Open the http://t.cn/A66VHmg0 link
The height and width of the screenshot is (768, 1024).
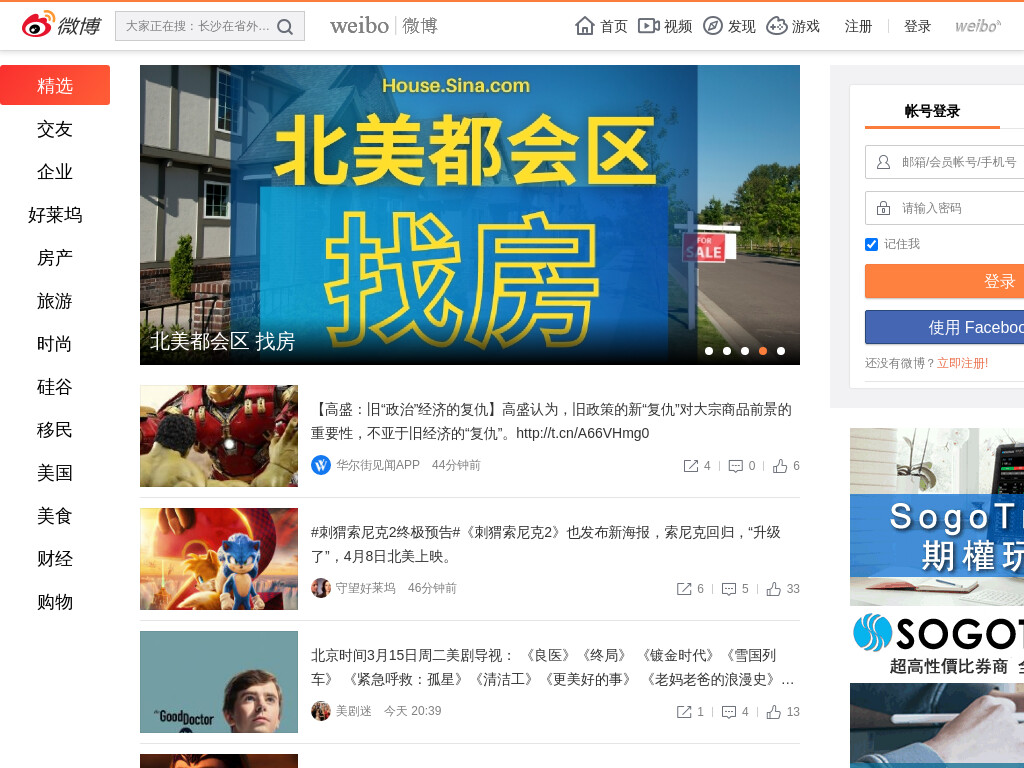coord(583,434)
